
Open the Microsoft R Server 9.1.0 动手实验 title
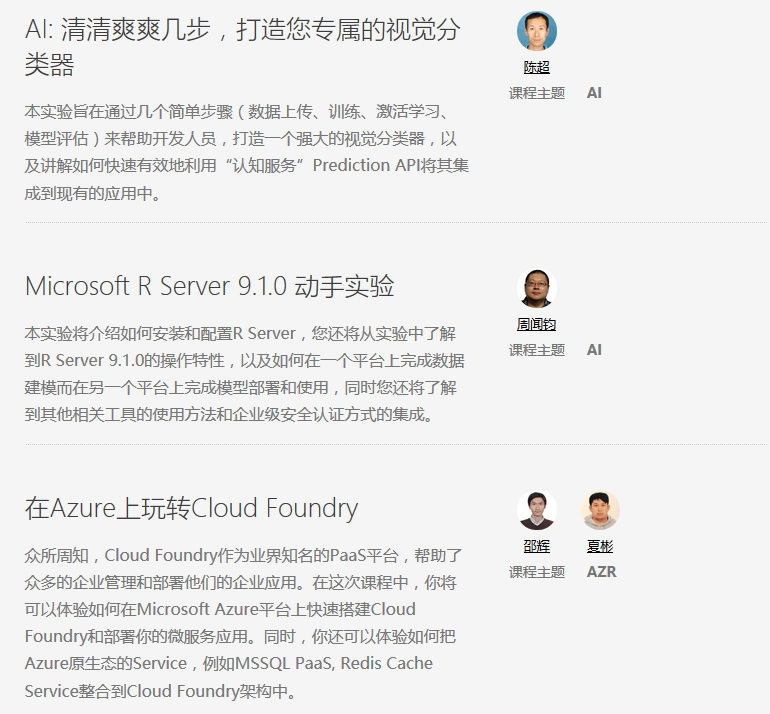(210, 286)
